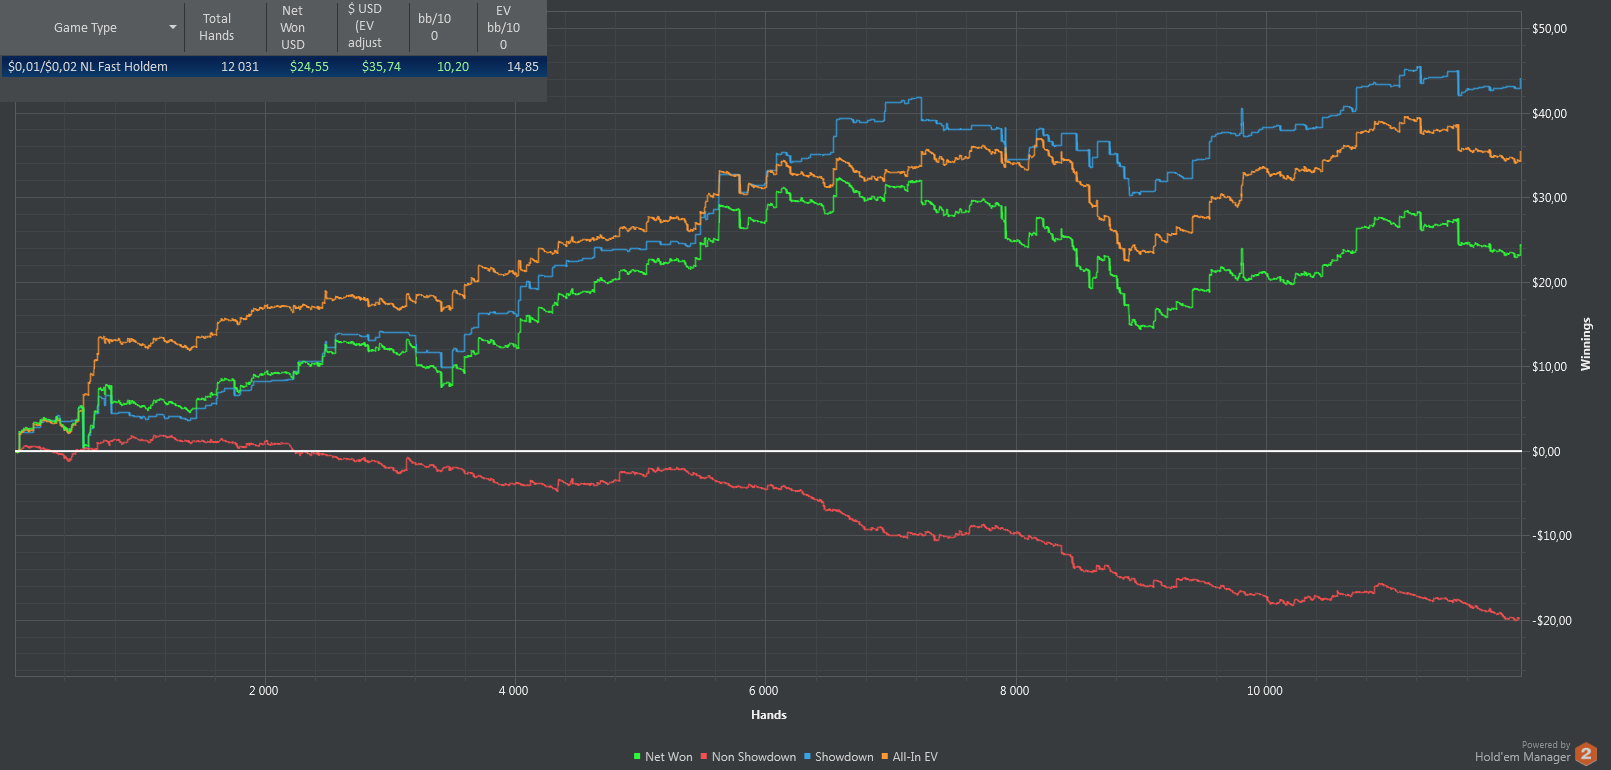The image size is (1611, 770).
Task: Click the 10 000 hands x-axis label
Action: click(x=1265, y=691)
